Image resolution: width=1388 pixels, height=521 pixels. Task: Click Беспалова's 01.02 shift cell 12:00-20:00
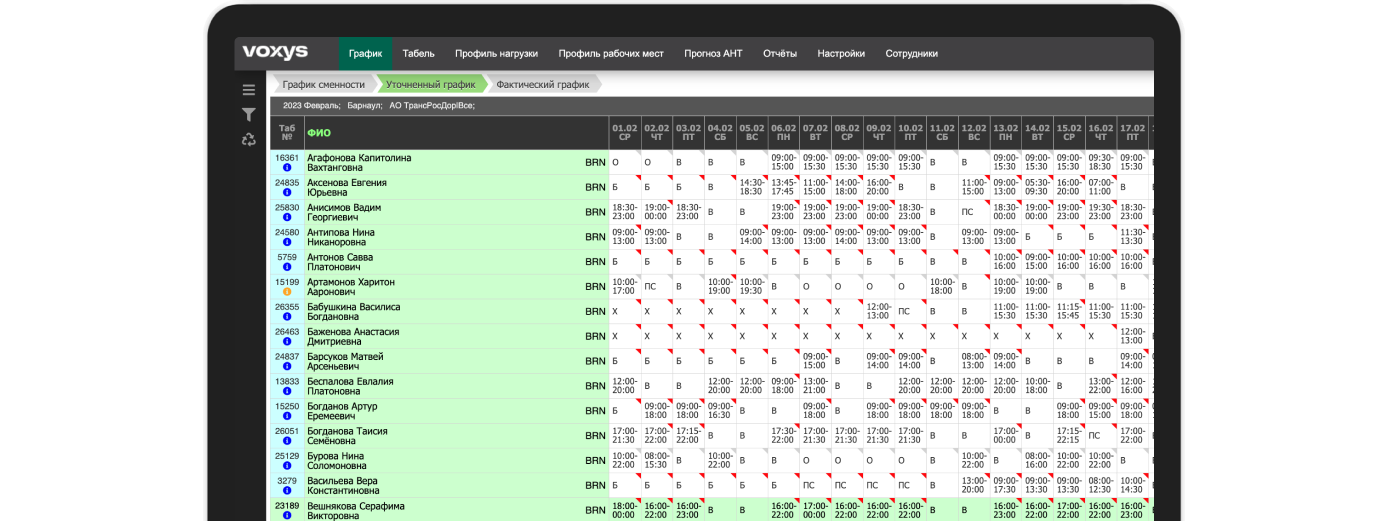point(625,385)
